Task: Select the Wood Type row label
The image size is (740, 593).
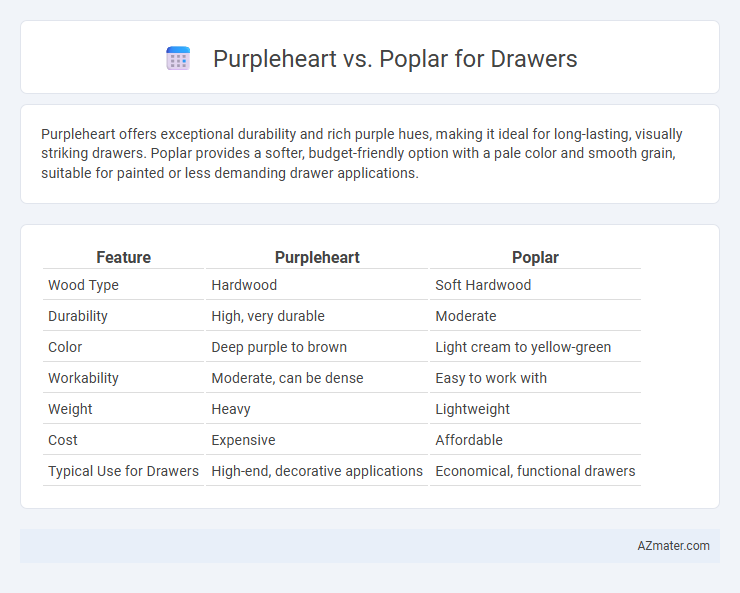Action: tap(84, 285)
